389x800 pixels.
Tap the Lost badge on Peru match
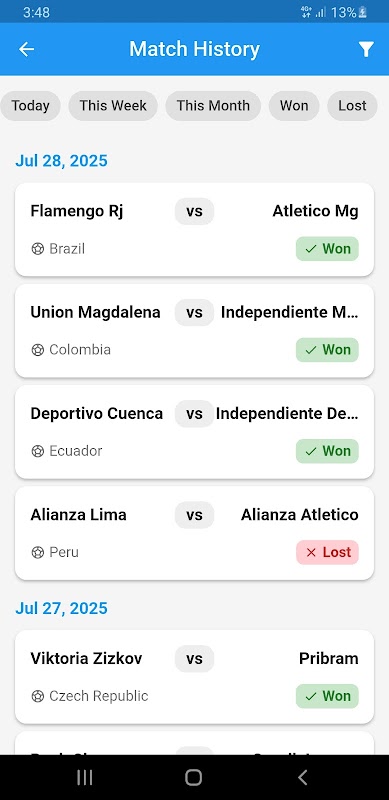[x=327, y=553]
